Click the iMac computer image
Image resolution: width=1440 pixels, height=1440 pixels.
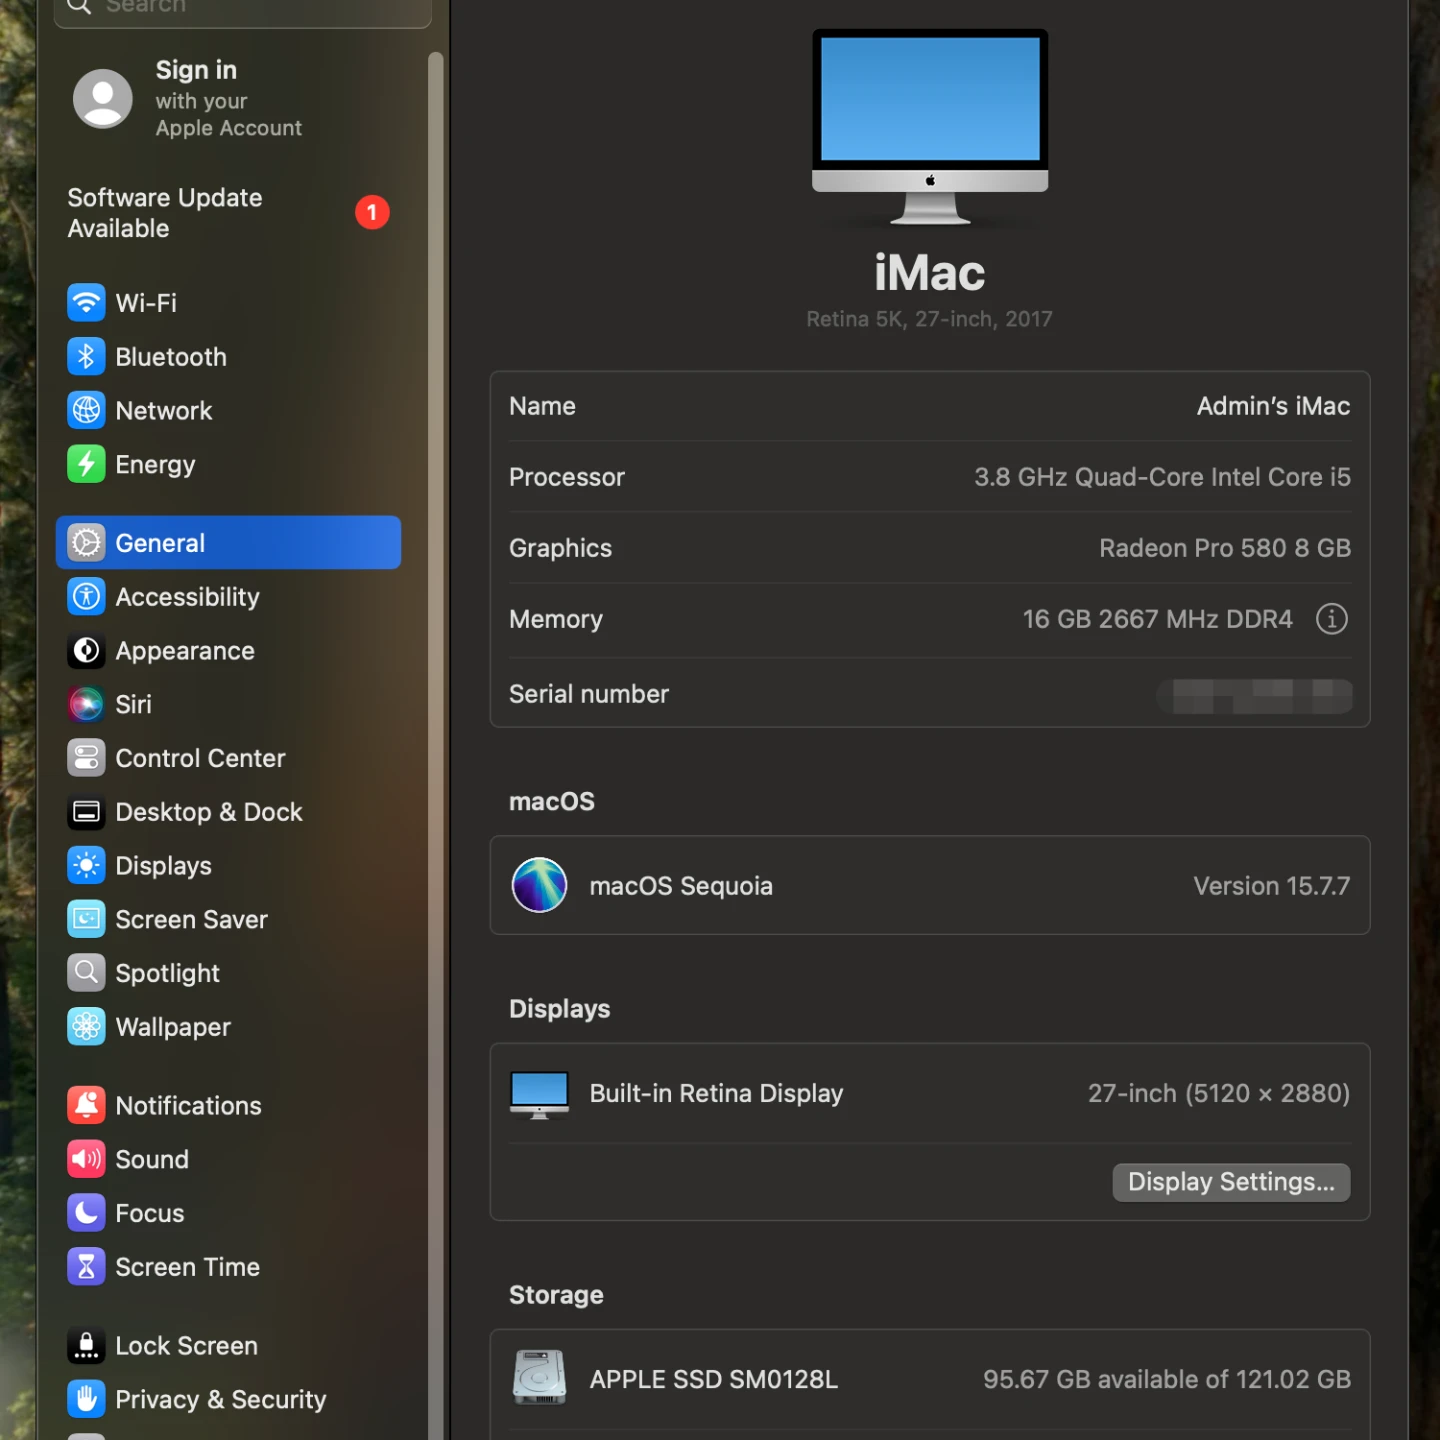tap(930, 127)
